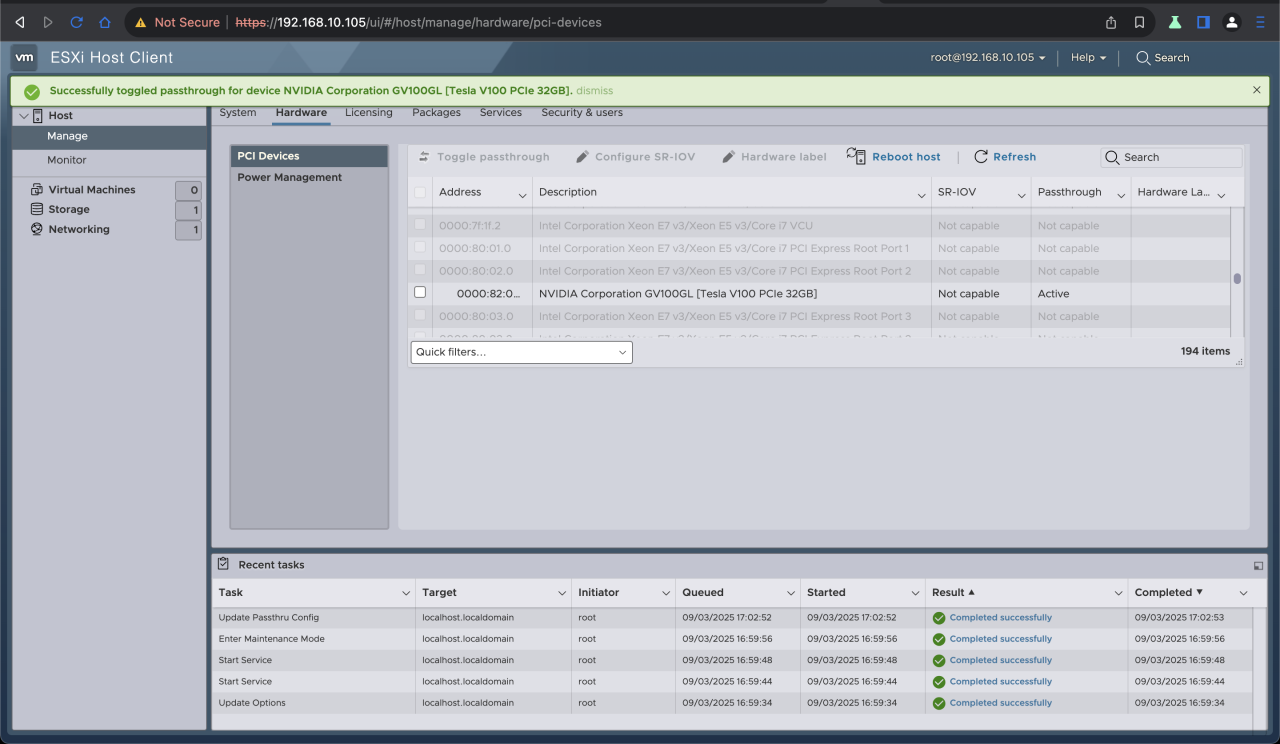Click the browser forward arrow
1280x744 pixels.
pos(47,22)
